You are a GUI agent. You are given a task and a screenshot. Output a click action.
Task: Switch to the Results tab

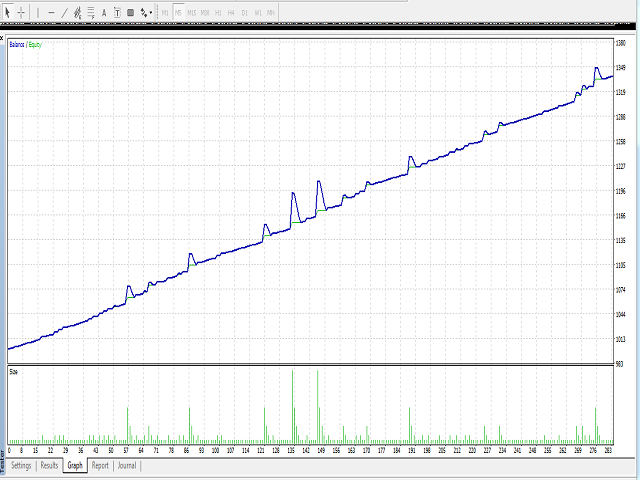point(49,466)
